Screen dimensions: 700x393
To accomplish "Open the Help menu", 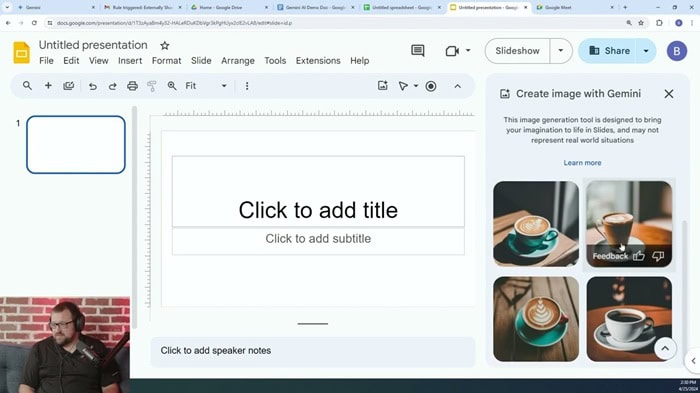I will coord(359,61).
